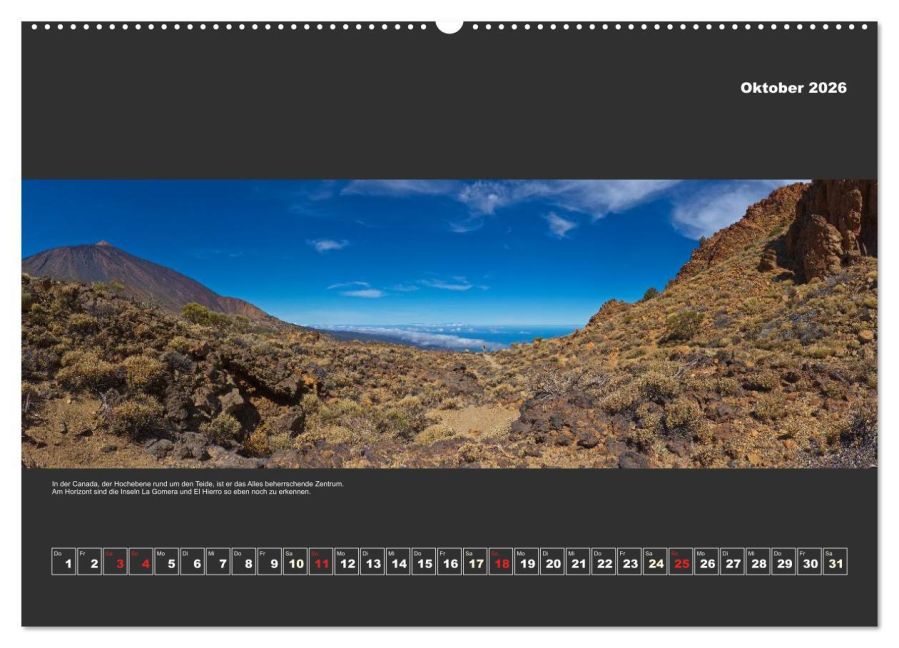
Task: Select the red Sunday 18 date box
Action: pyautogui.click(x=501, y=561)
